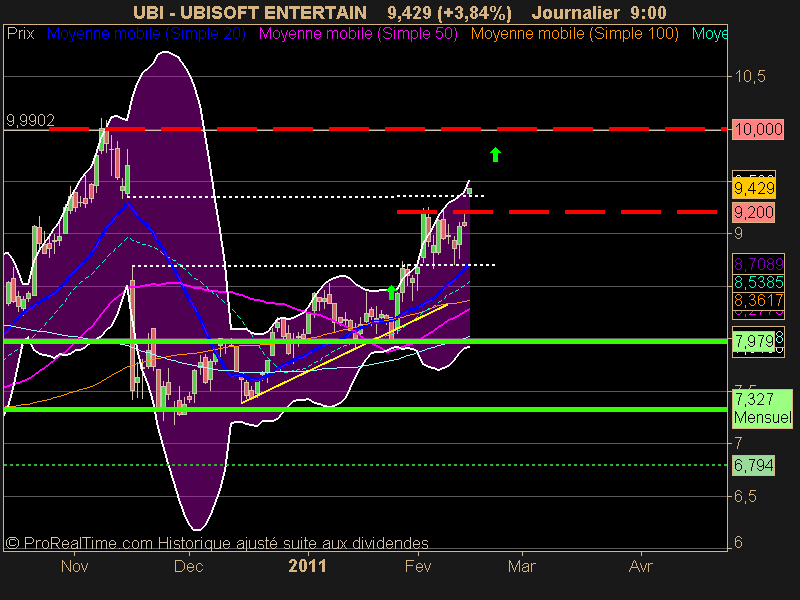Click the 7,979 green level label
Screen dimensions: 800x600
(754, 340)
